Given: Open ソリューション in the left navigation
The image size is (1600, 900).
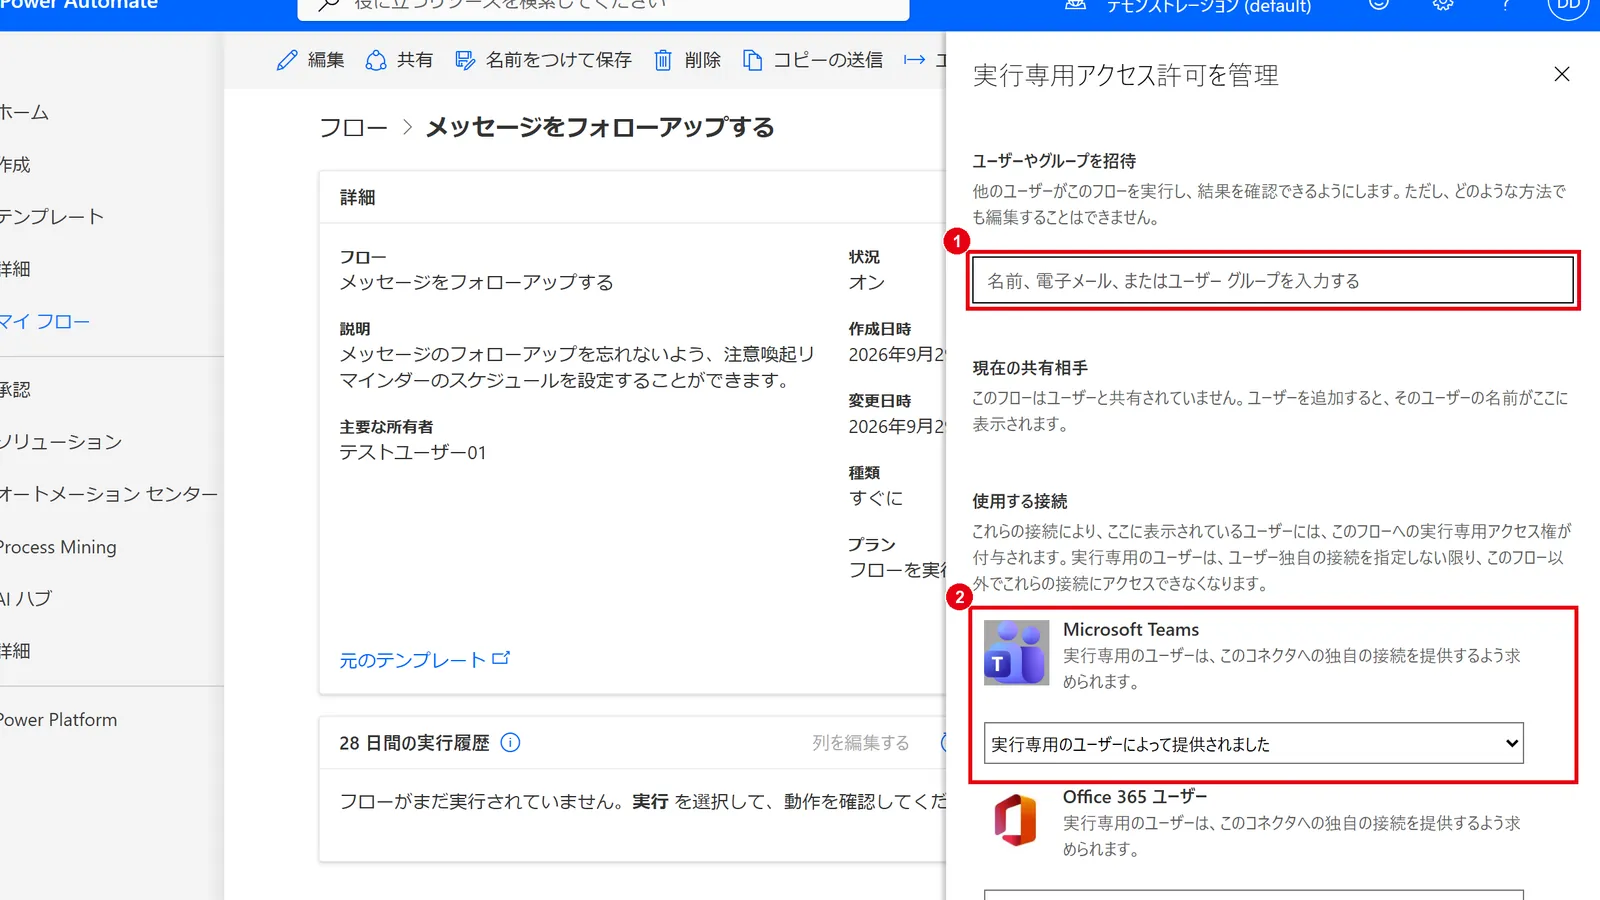Looking at the screenshot, I should point(61,441).
